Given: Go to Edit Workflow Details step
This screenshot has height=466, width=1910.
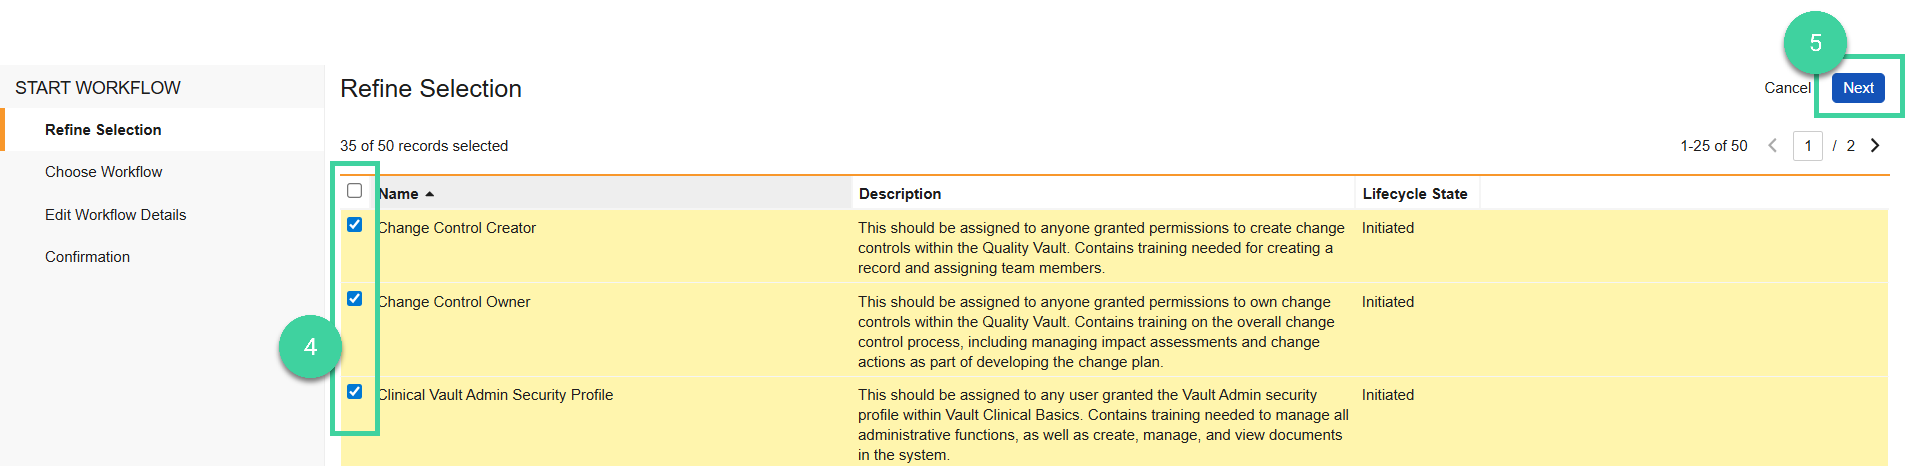Looking at the screenshot, I should tap(115, 215).
